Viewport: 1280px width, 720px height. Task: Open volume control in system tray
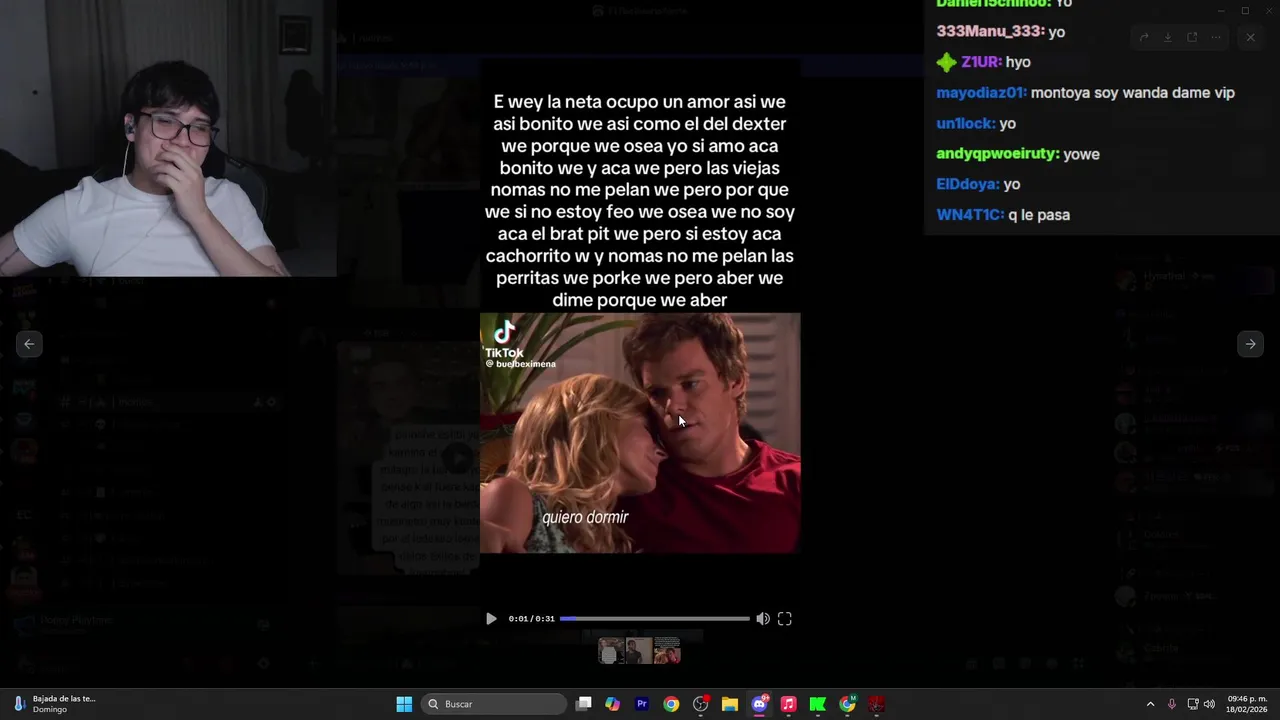(x=1209, y=704)
